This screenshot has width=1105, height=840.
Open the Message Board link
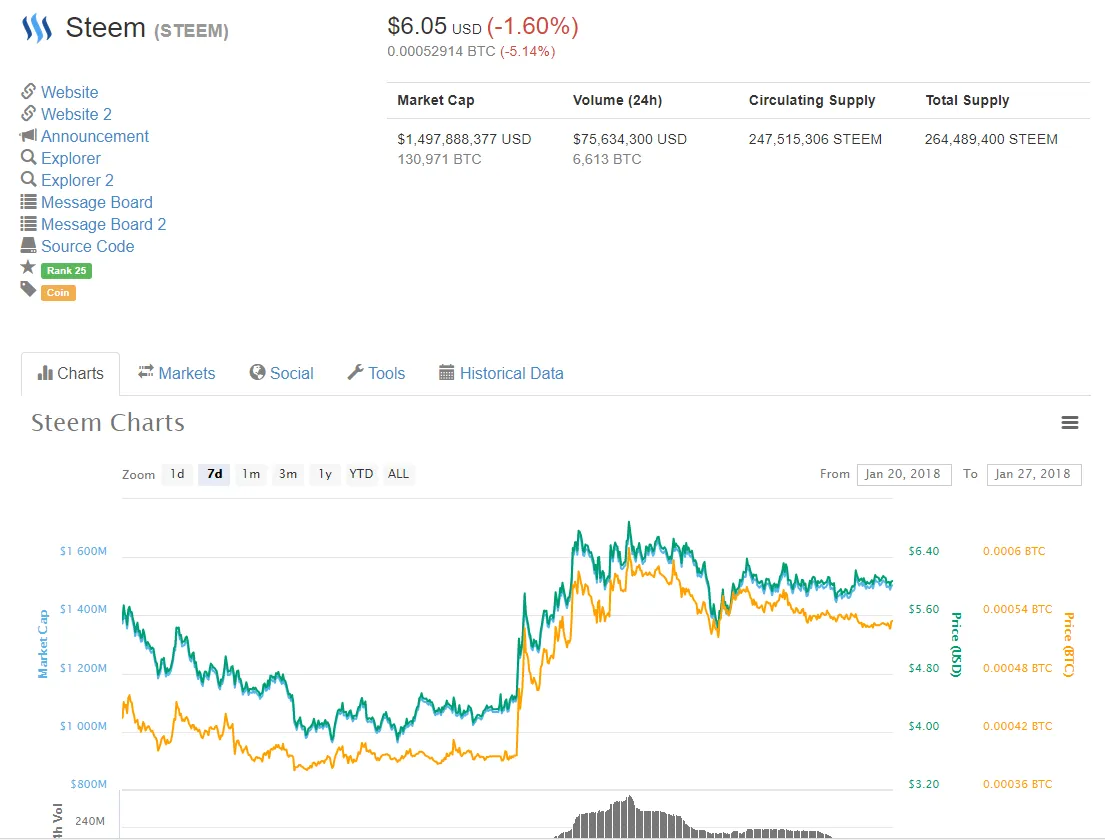click(97, 202)
